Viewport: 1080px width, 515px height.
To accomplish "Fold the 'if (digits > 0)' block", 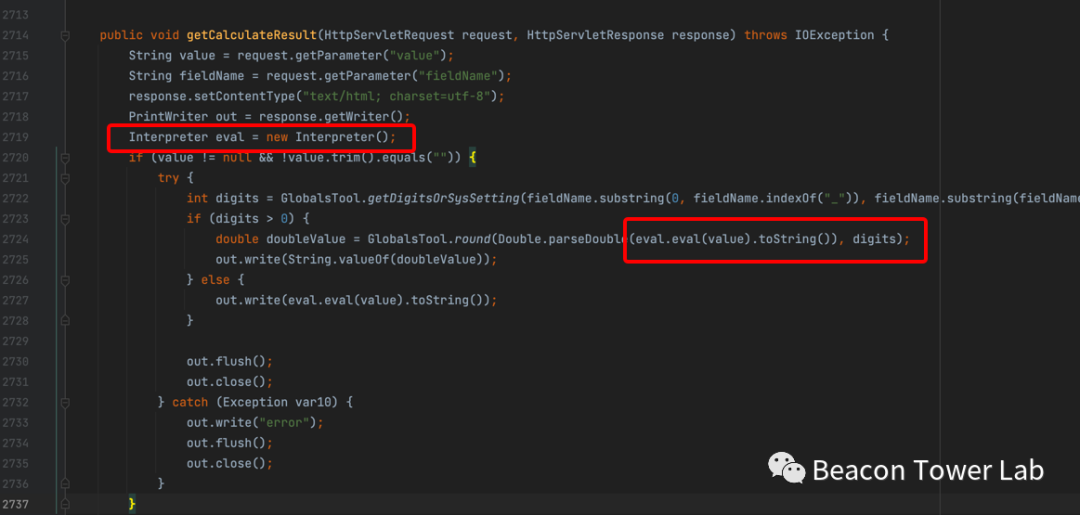I will (x=65, y=219).
